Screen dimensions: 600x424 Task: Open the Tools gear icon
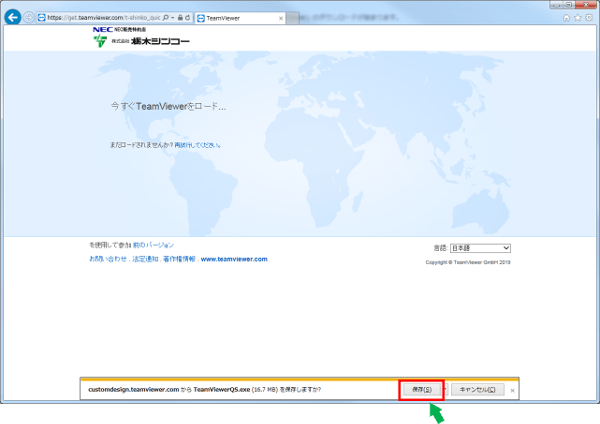click(x=589, y=18)
